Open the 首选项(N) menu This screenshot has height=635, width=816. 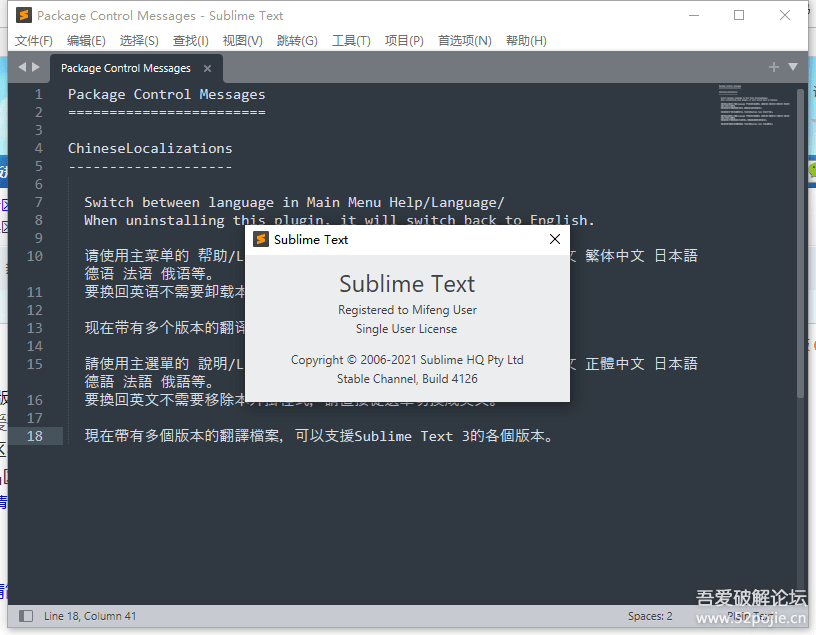click(465, 40)
